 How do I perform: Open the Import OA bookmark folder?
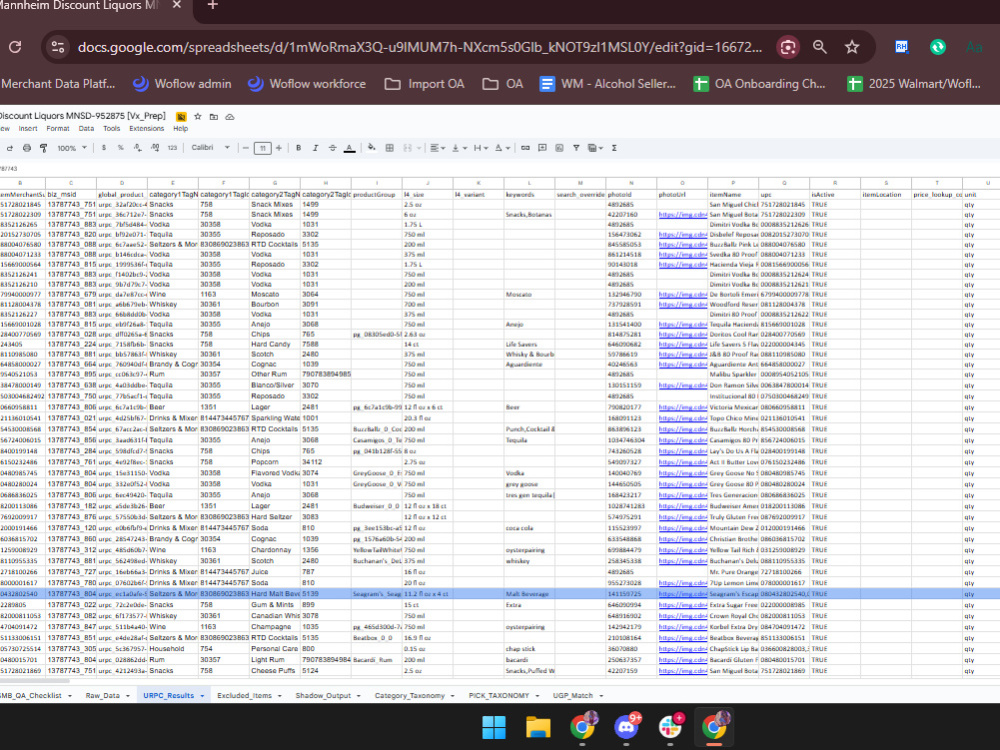(x=424, y=84)
